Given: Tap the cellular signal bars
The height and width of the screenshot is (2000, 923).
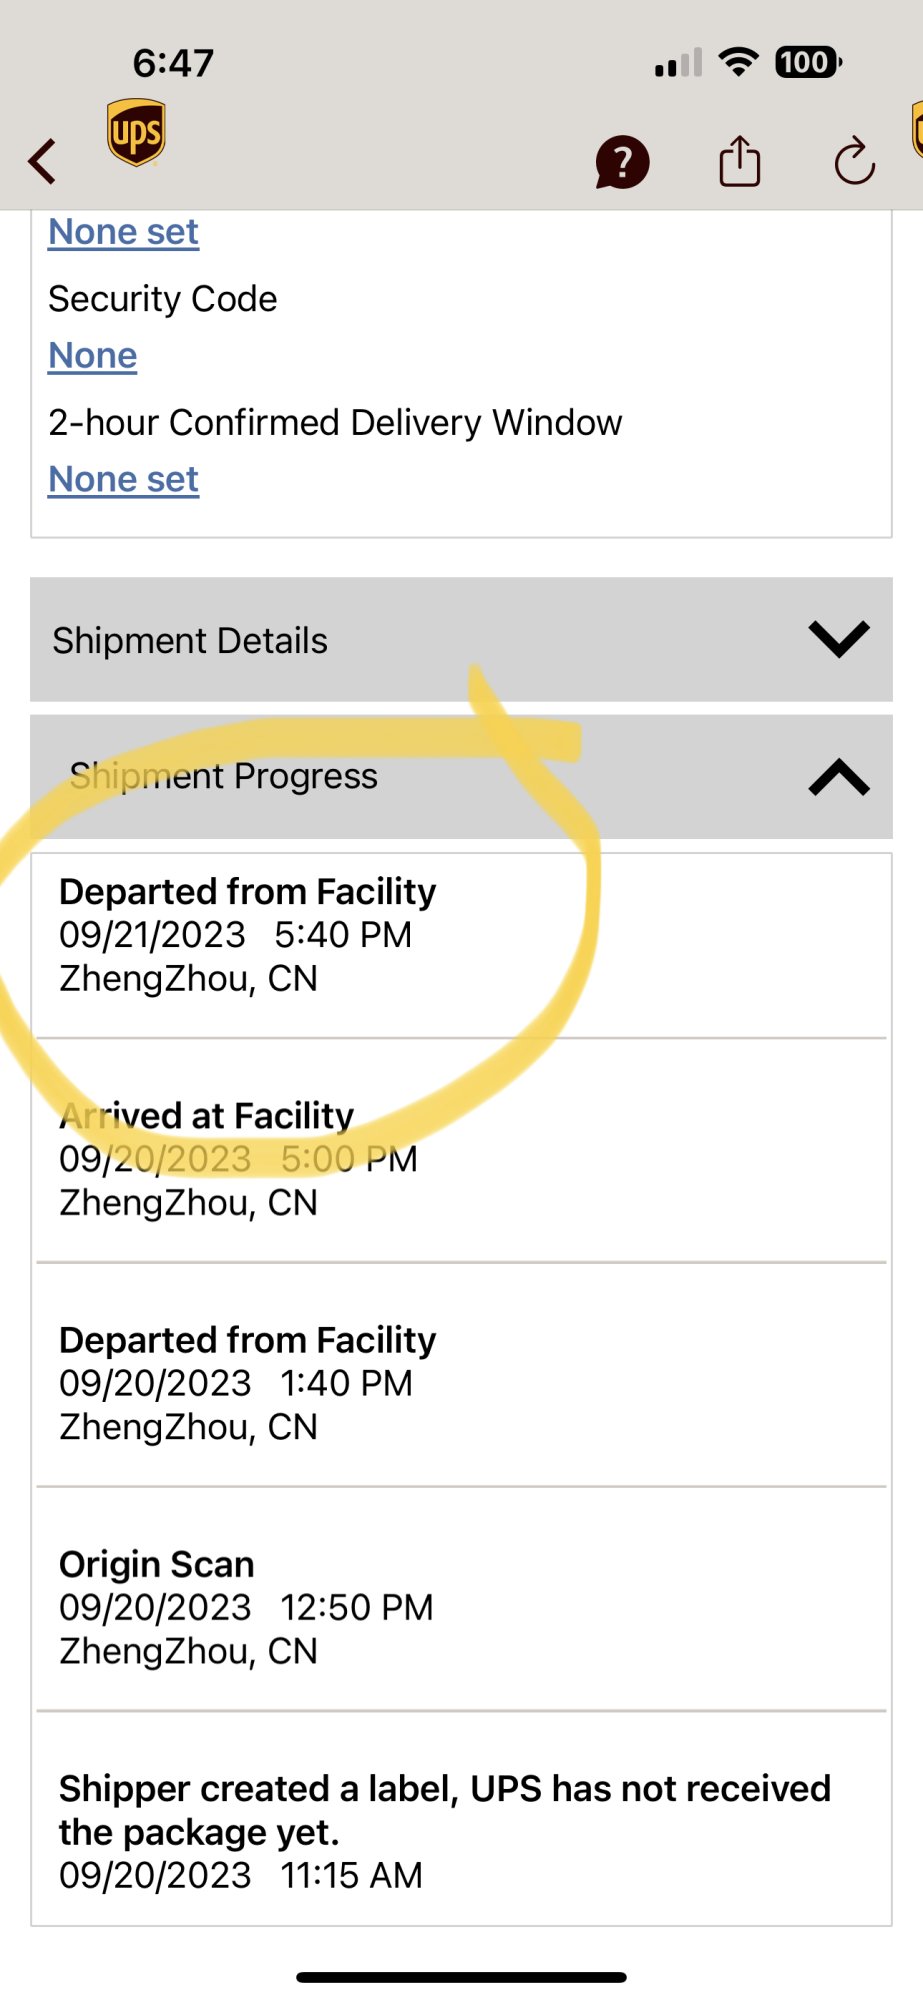Looking at the screenshot, I should coord(678,64).
